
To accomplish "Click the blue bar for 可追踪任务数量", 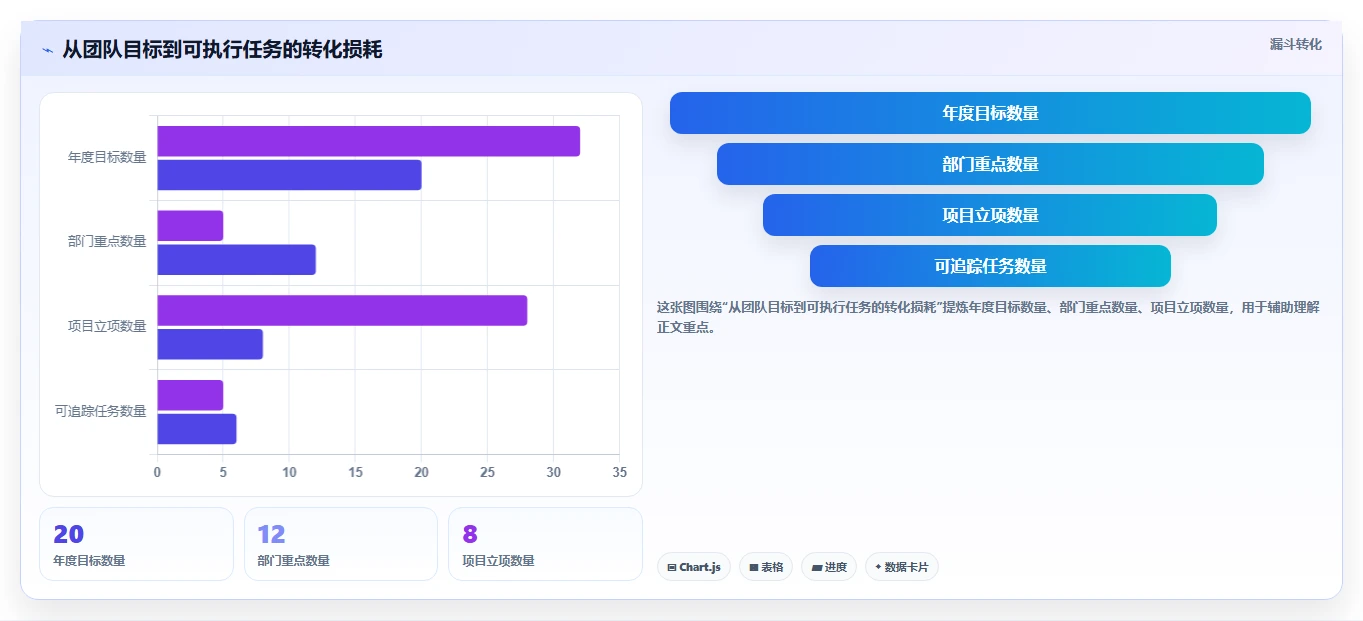I will click(197, 429).
